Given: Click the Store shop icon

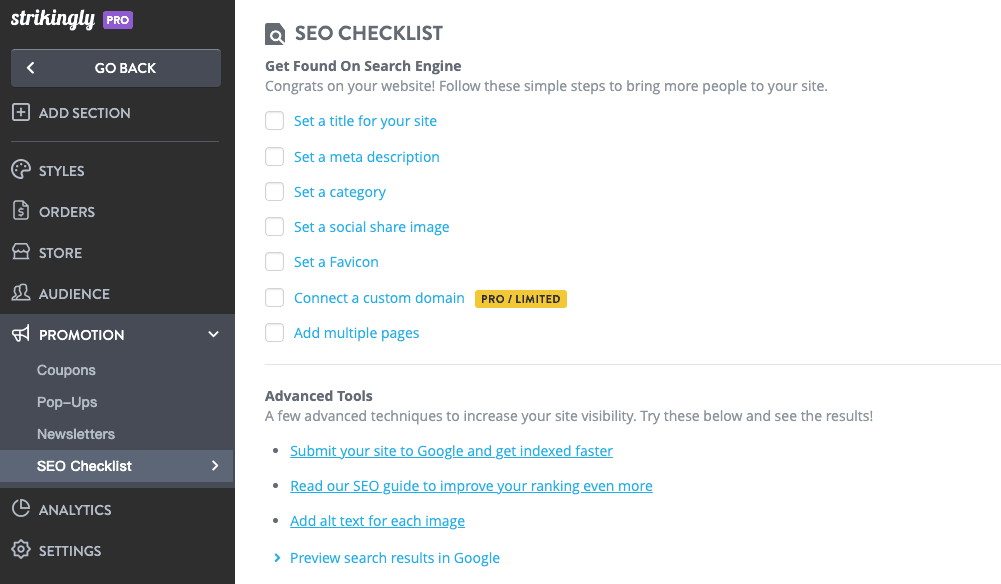Looking at the screenshot, I should pyautogui.click(x=20, y=252).
